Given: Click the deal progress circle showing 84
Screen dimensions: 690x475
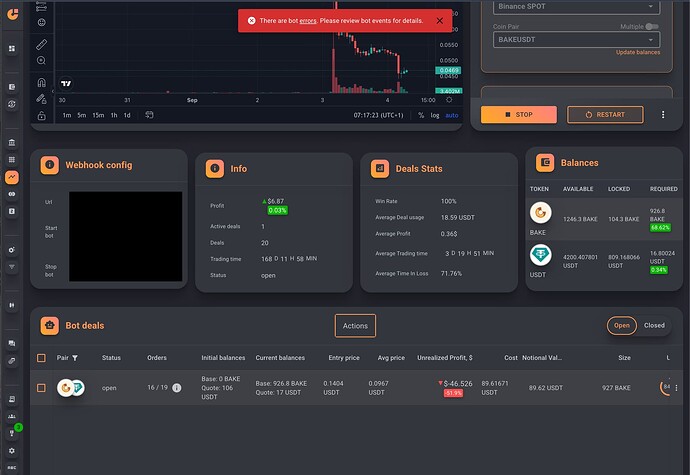Looking at the screenshot, I should (665, 387).
